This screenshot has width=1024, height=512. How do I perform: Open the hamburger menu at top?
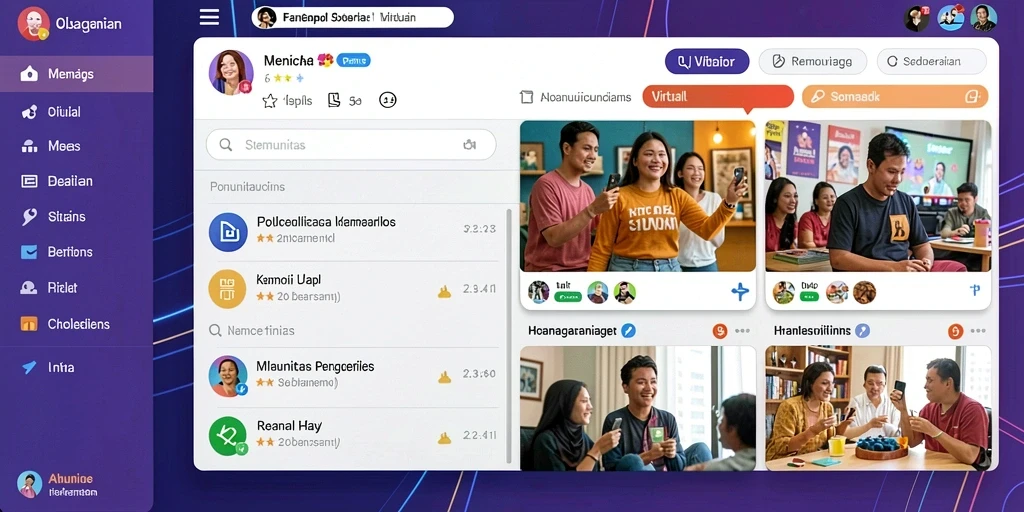209,18
